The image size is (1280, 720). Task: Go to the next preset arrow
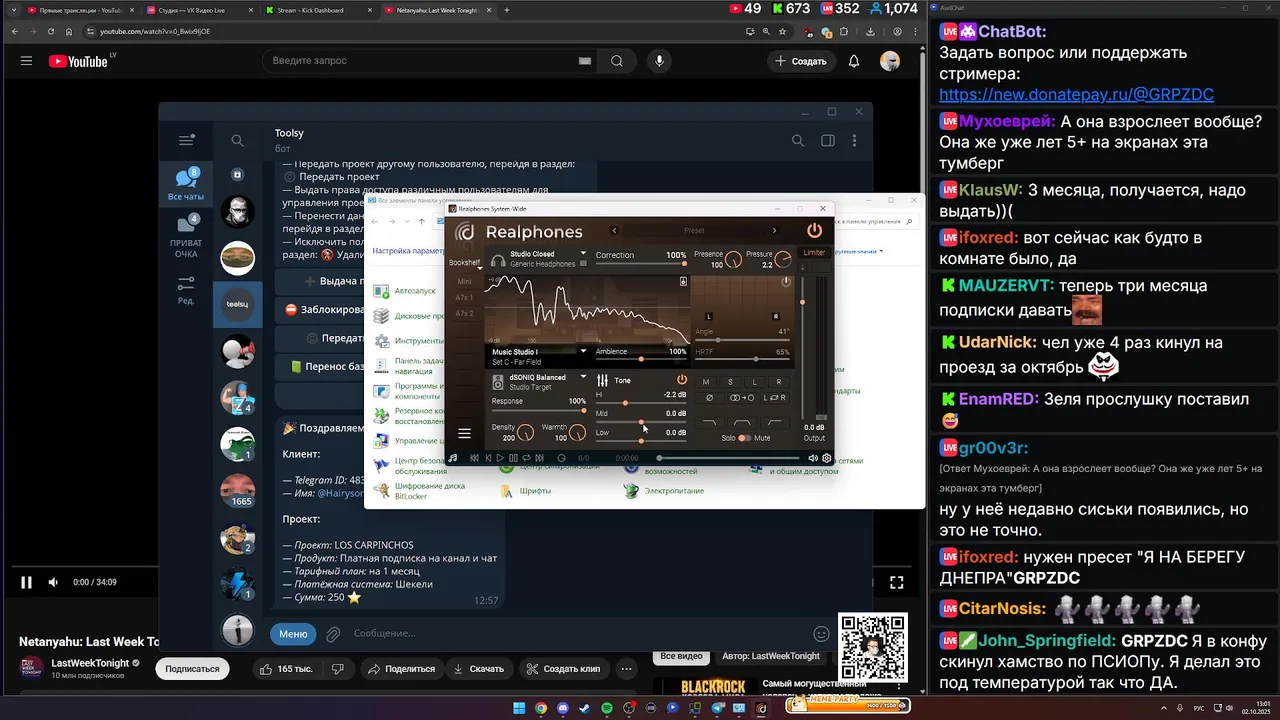(x=774, y=230)
